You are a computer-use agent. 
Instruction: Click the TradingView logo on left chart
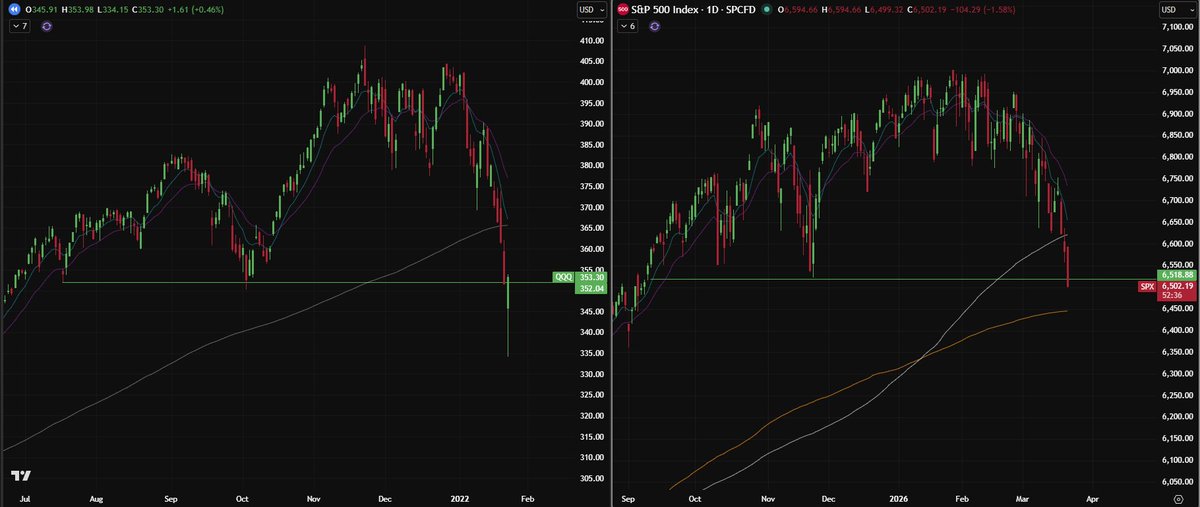[x=20, y=477]
